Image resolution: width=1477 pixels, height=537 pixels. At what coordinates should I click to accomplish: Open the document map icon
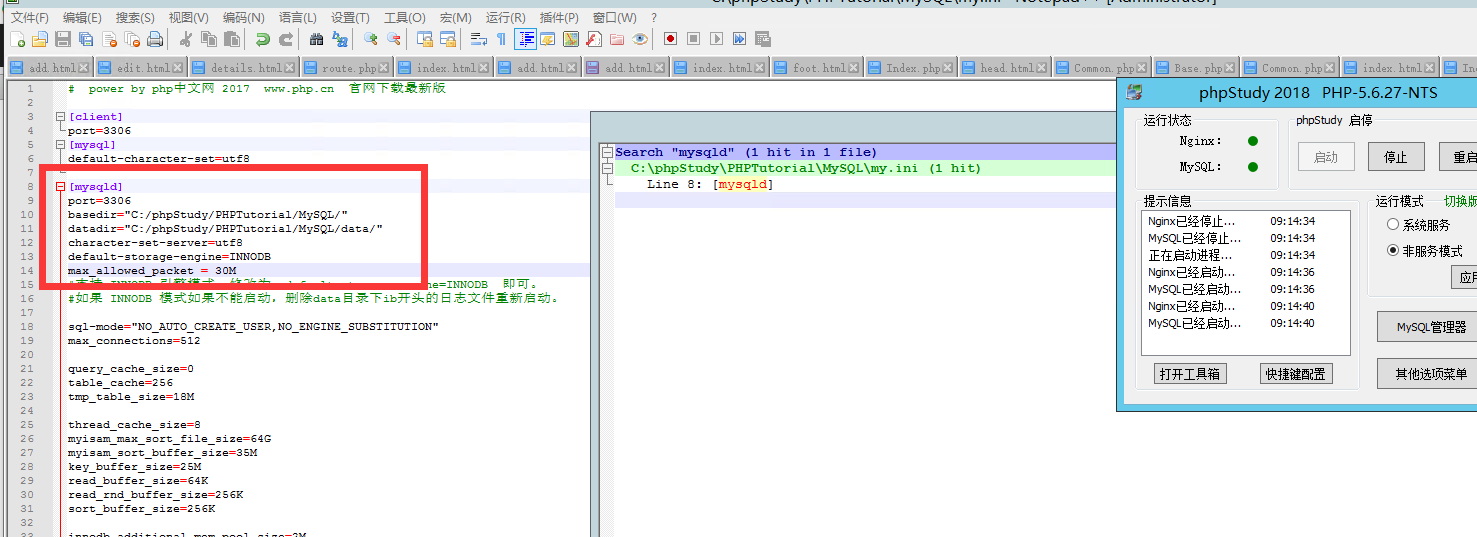570,39
